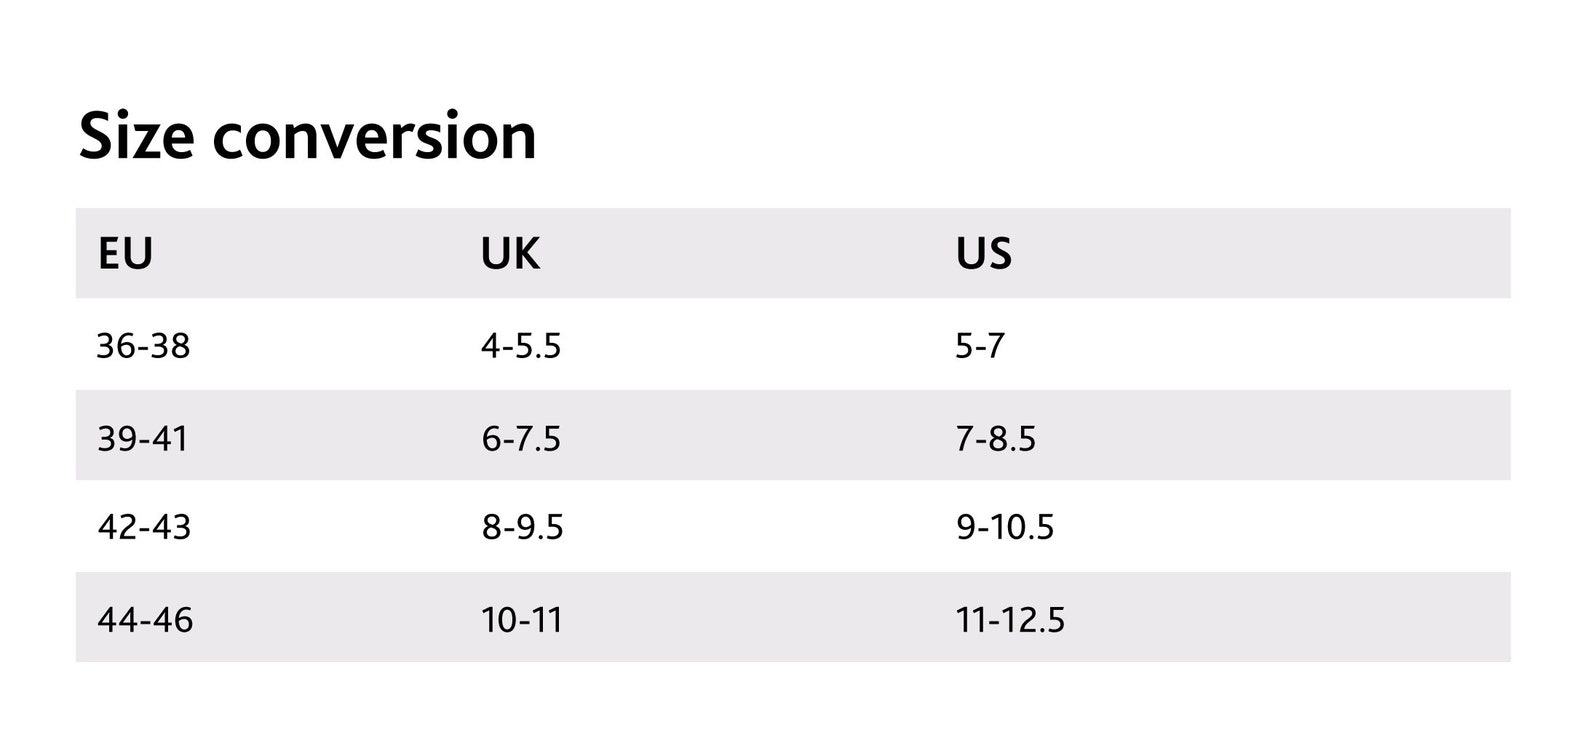
Task: Click the EU size 44-46 cell
Action: point(145,620)
